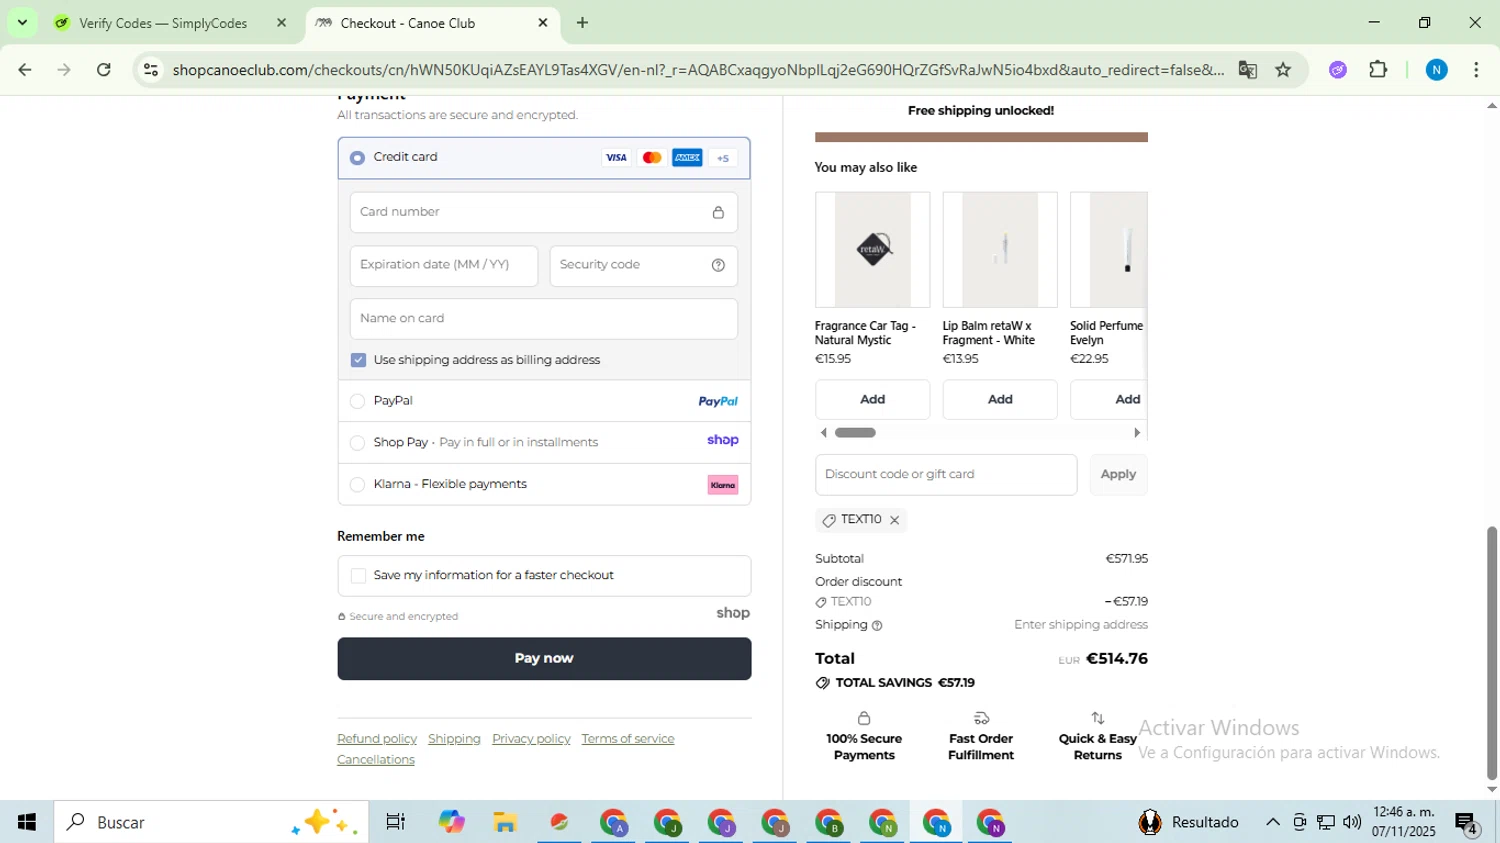Select Shop Pay payment option
Viewport: 1500px width, 843px height.
pos(357,443)
